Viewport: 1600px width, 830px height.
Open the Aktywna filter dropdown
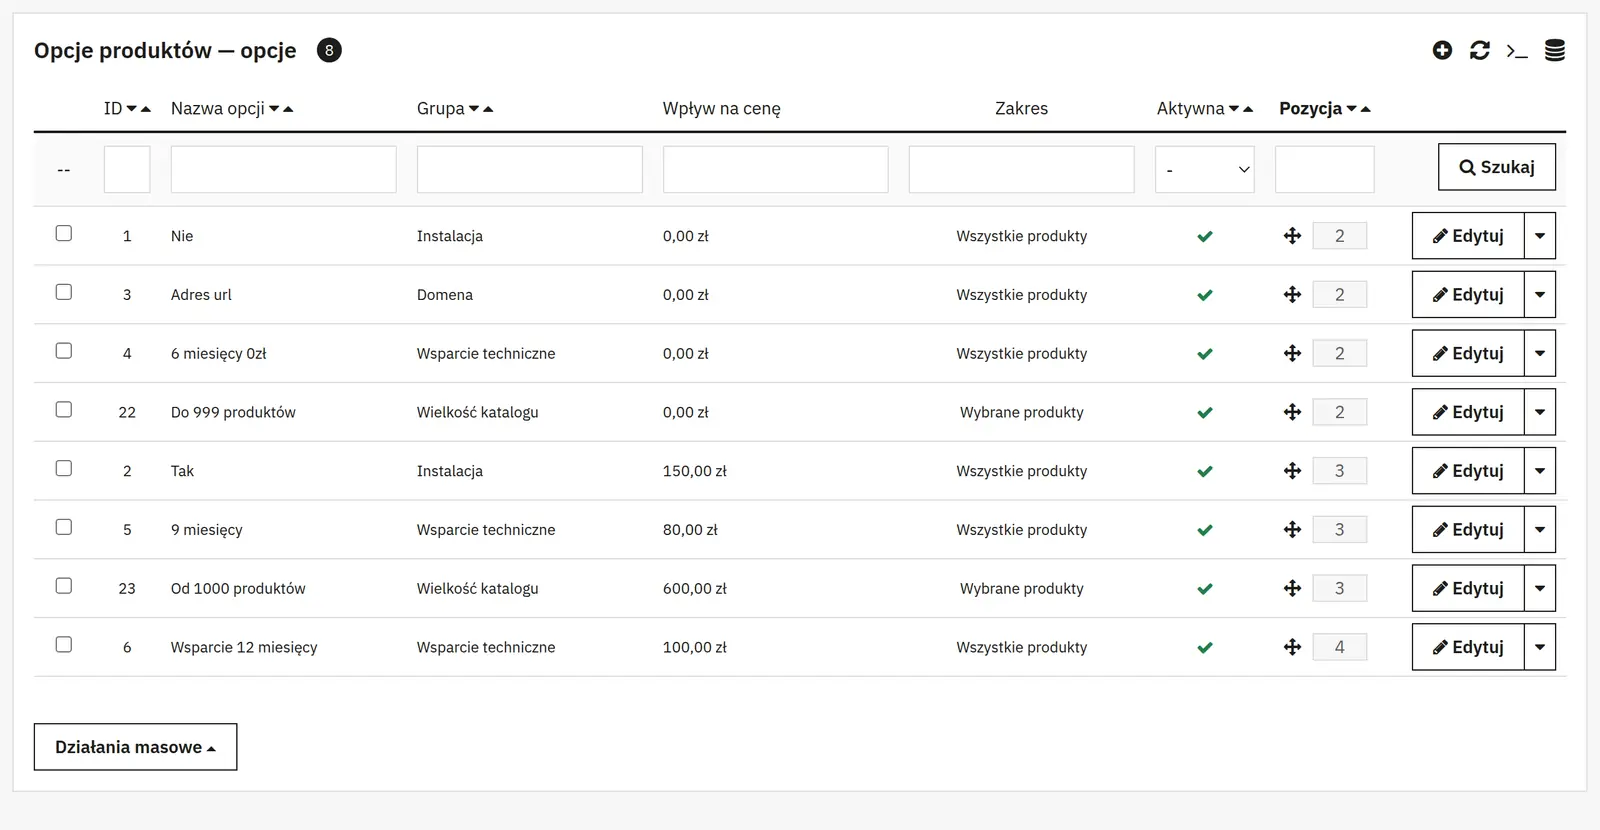(x=1205, y=169)
